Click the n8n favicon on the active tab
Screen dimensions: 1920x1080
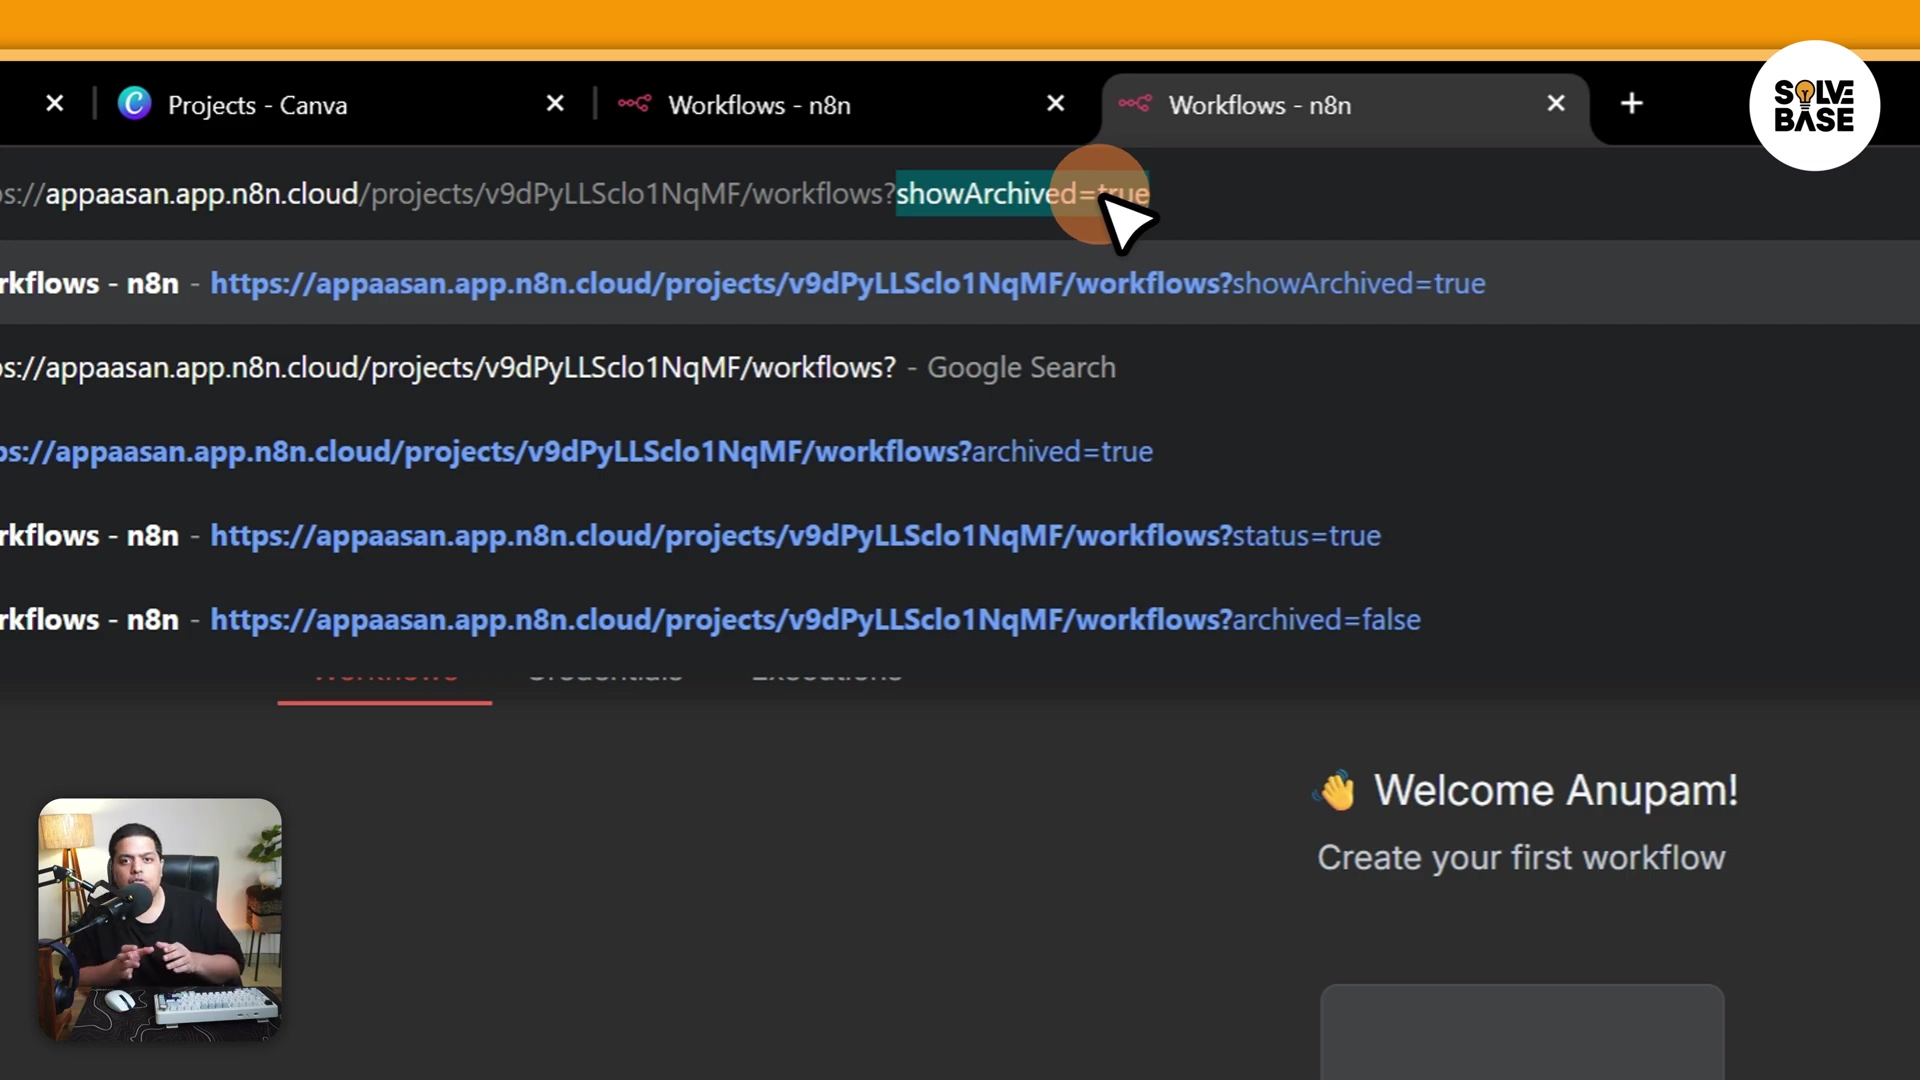pyautogui.click(x=1134, y=104)
